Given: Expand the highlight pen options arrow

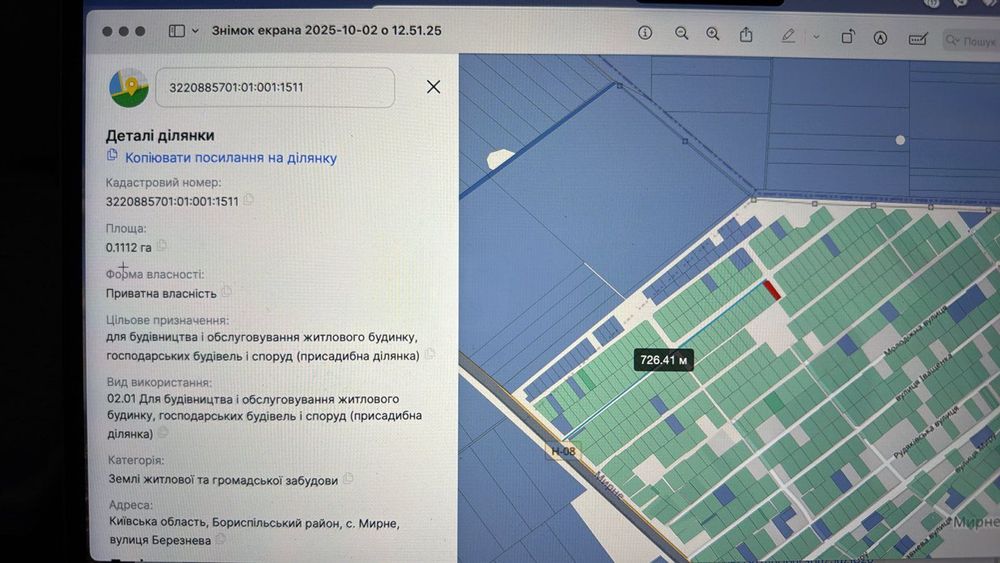Looking at the screenshot, I should tap(816, 37).
